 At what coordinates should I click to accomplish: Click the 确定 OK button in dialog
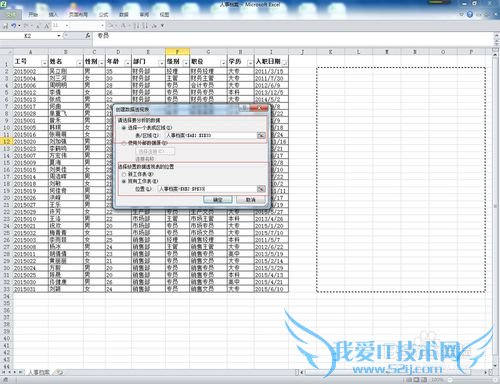coord(218,200)
